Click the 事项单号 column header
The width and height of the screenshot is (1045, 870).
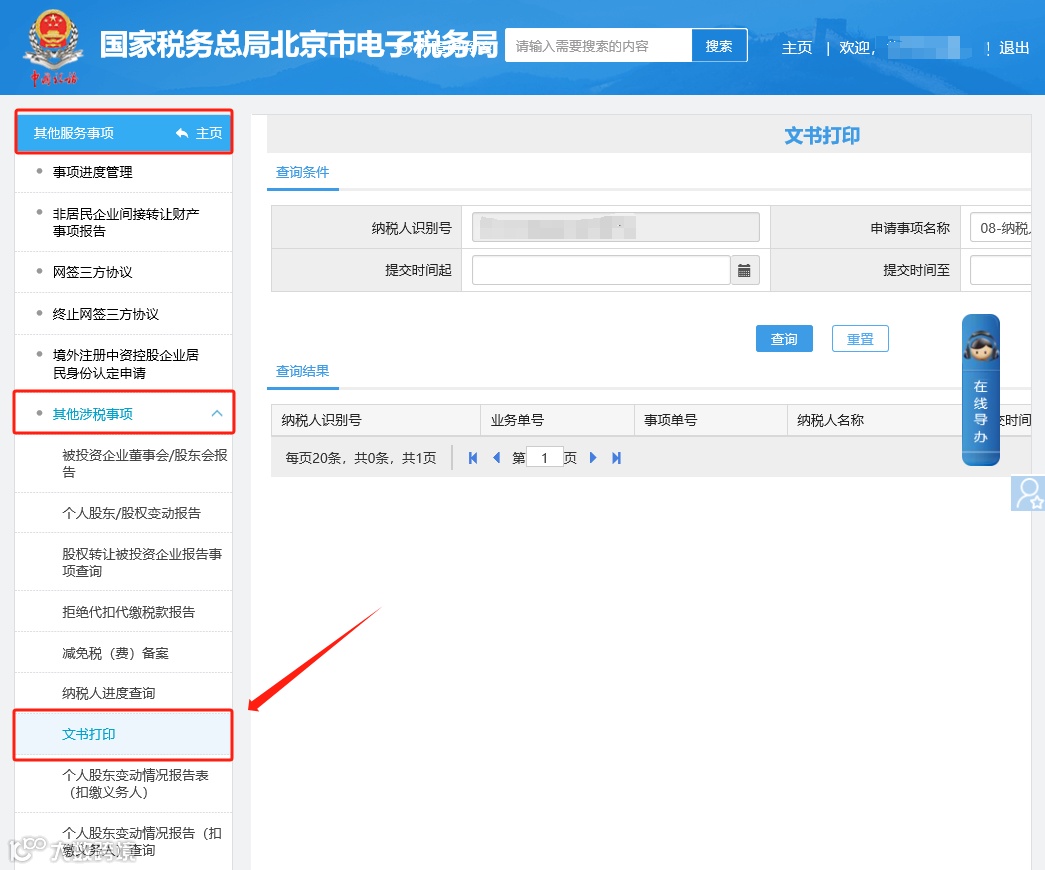coord(710,420)
